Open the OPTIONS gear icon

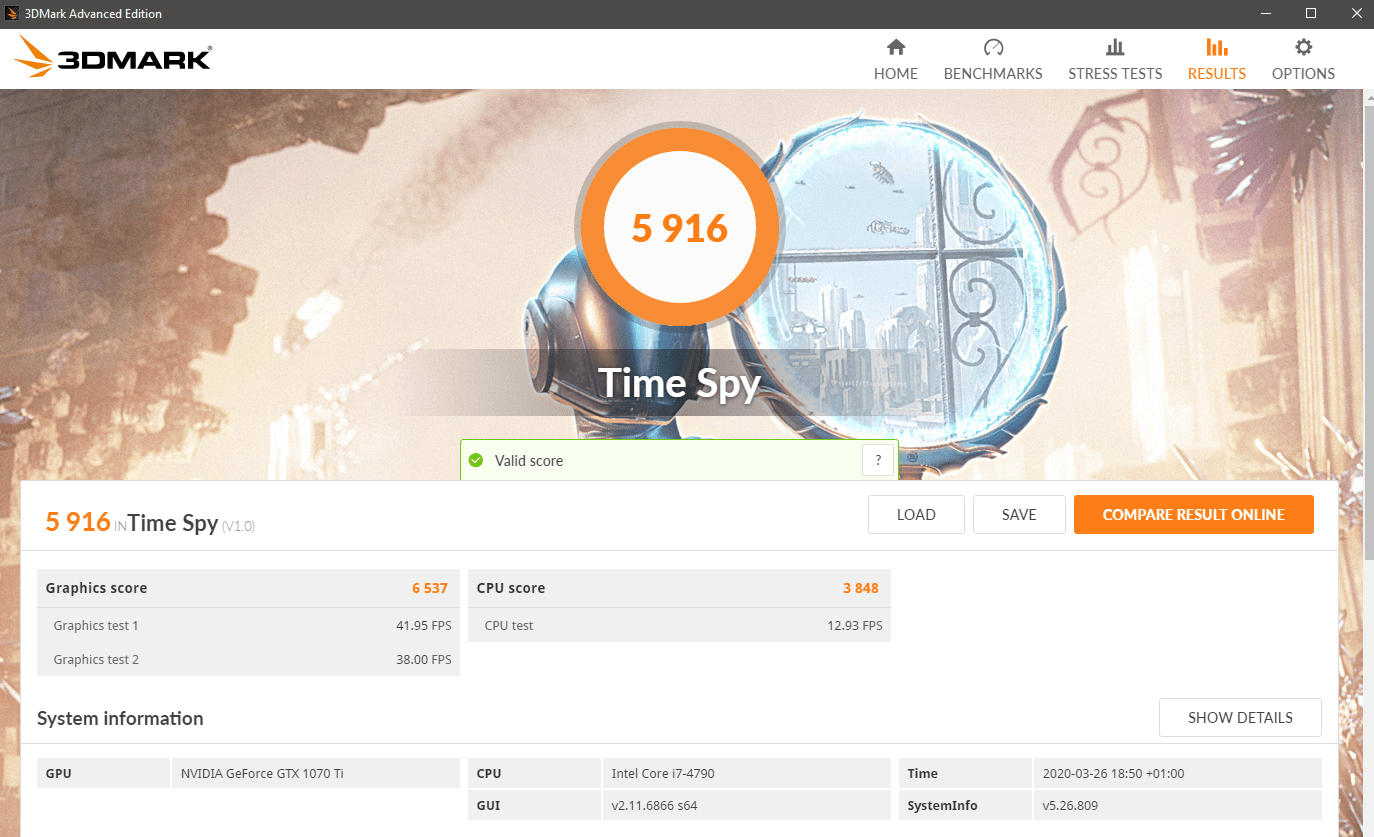(1303, 47)
